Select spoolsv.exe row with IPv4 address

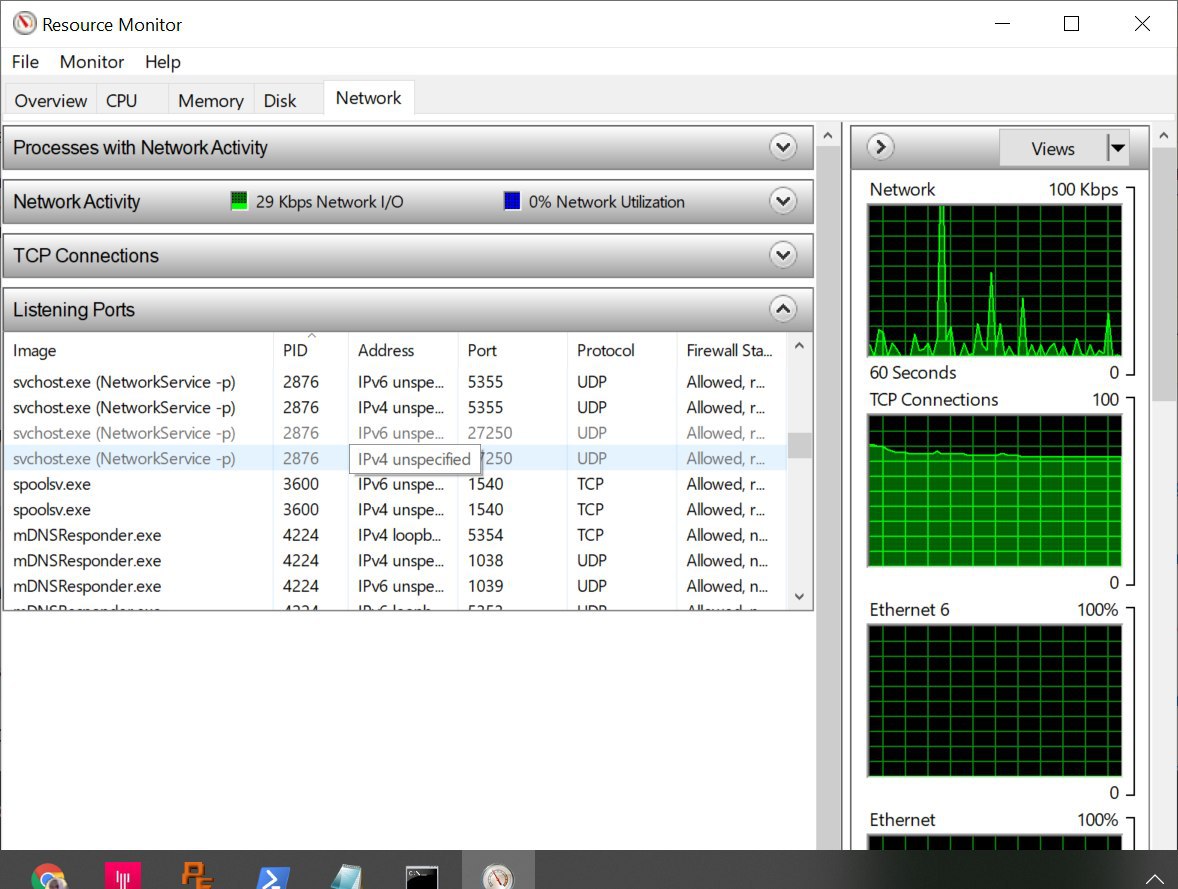click(x=395, y=510)
